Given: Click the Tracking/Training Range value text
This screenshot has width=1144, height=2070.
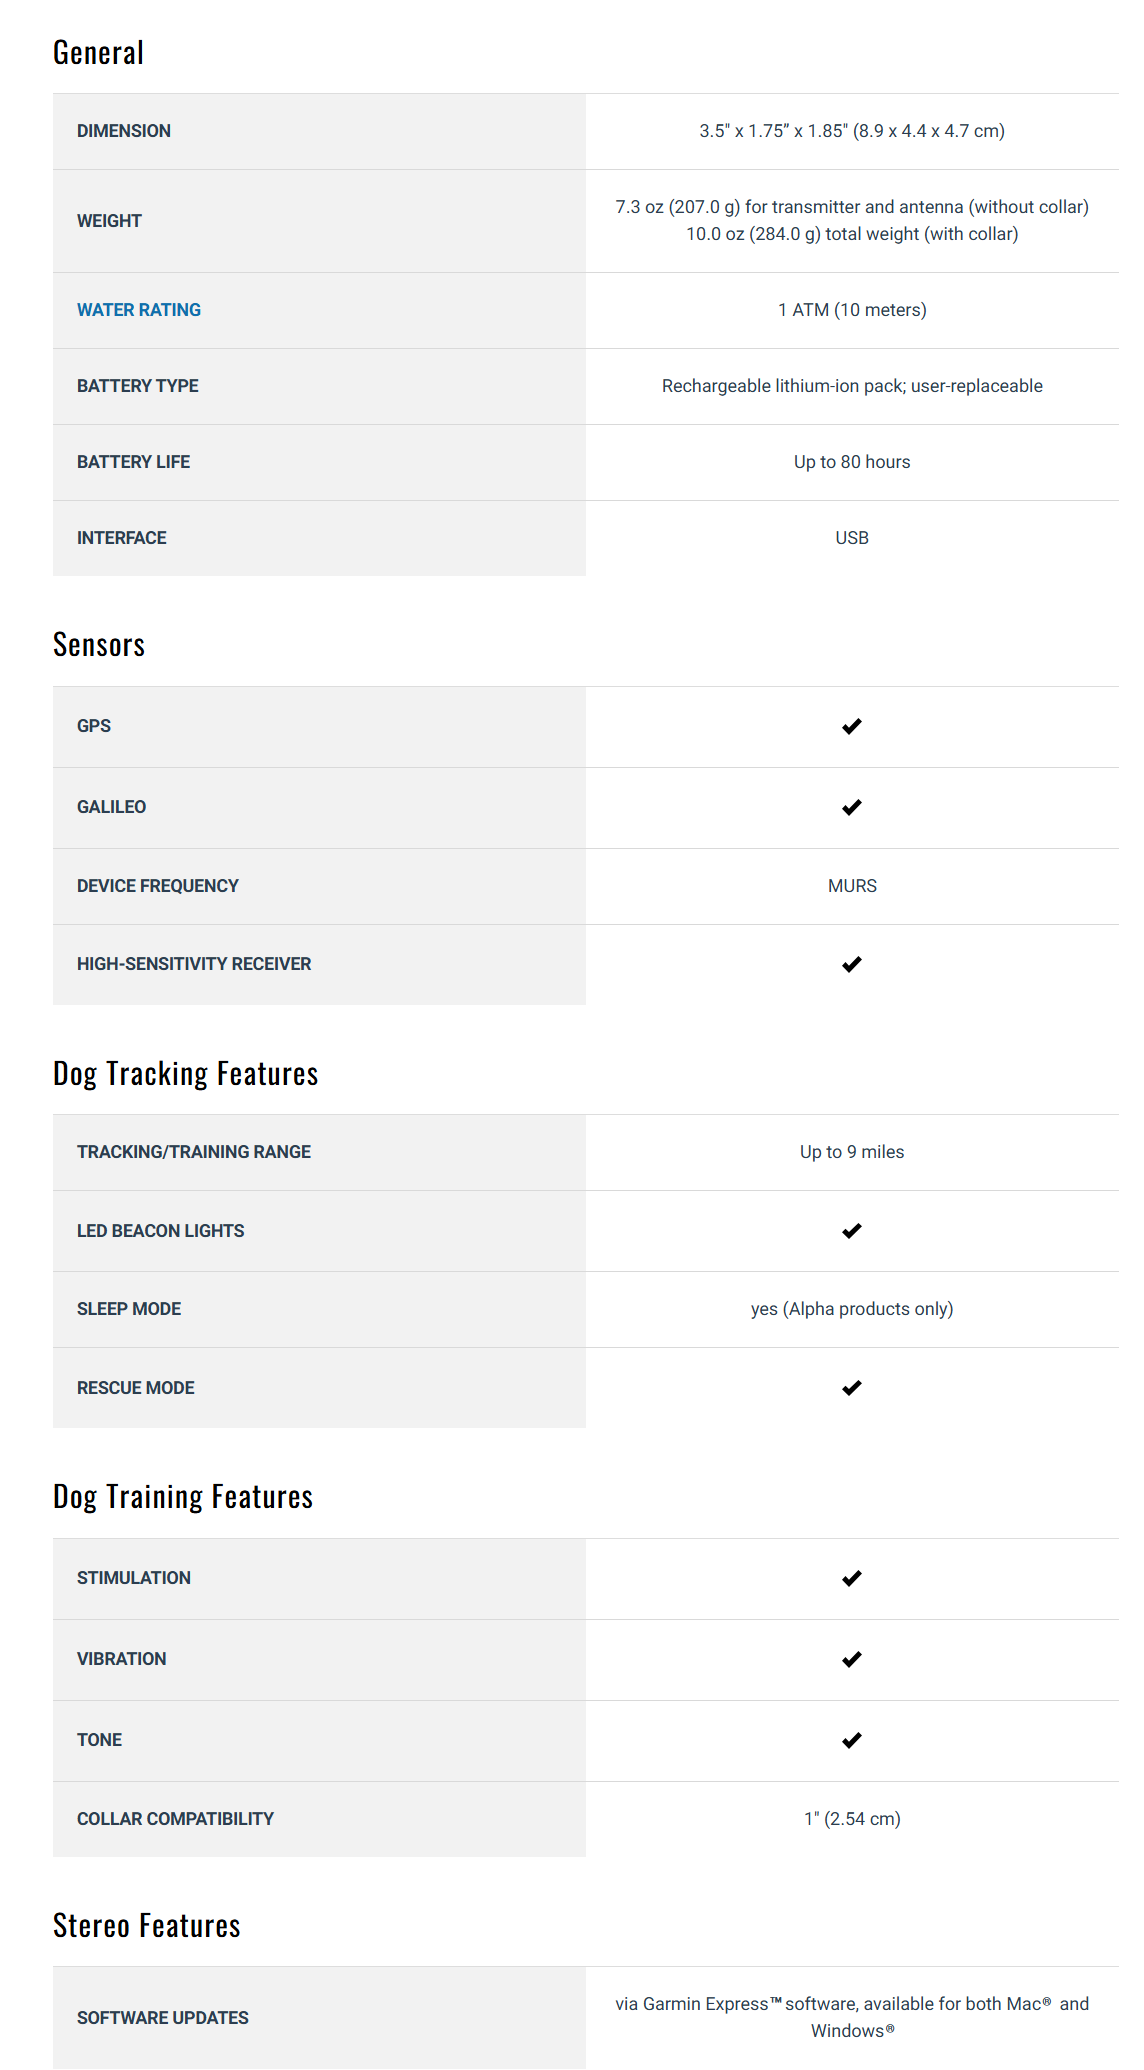Looking at the screenshot, I should [x=852, y=1152].
